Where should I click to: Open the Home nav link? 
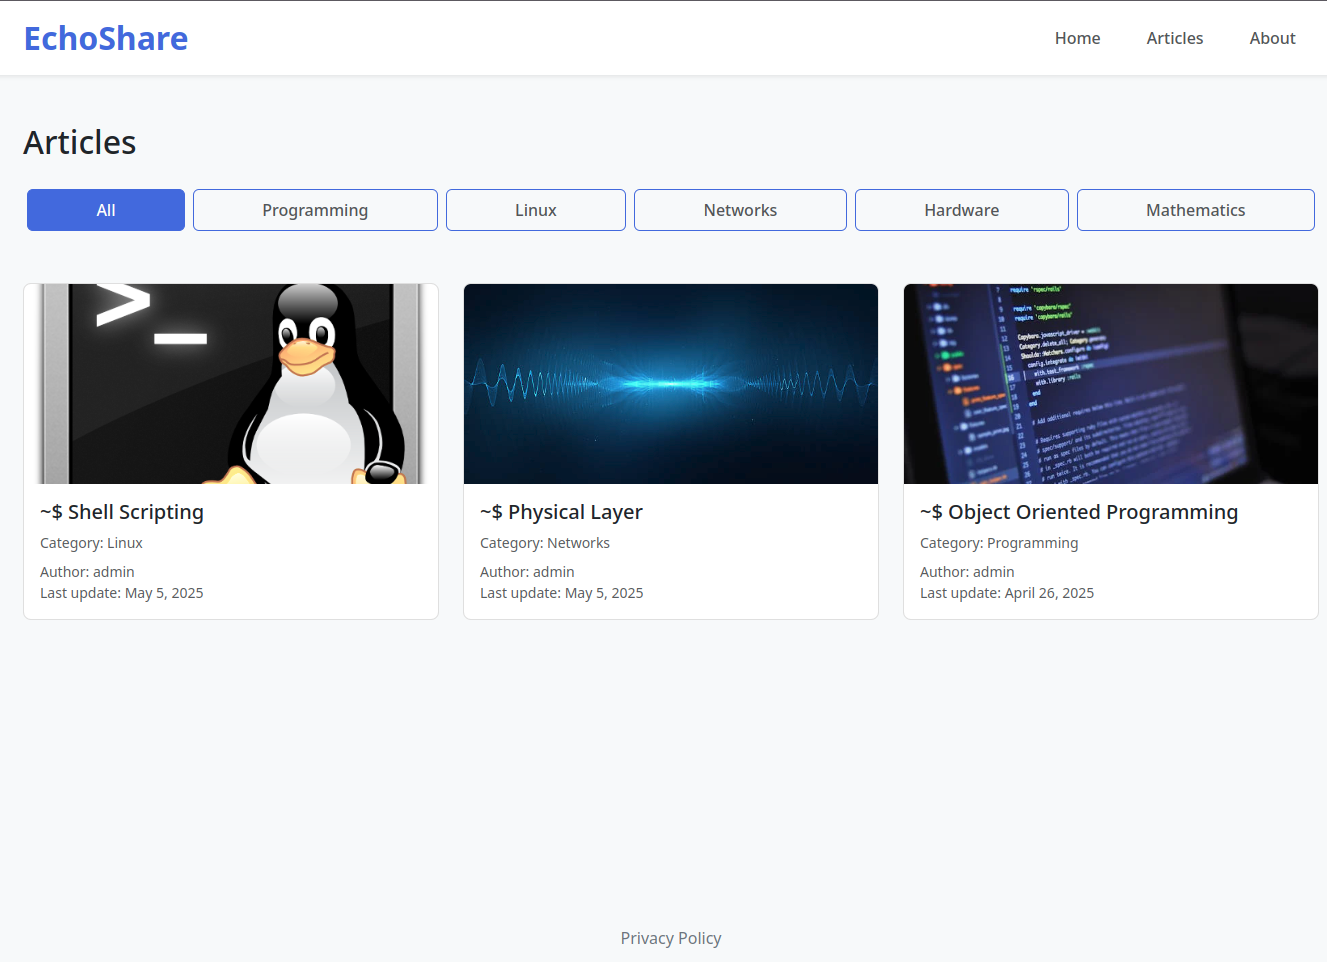(x=1077, y=38)
